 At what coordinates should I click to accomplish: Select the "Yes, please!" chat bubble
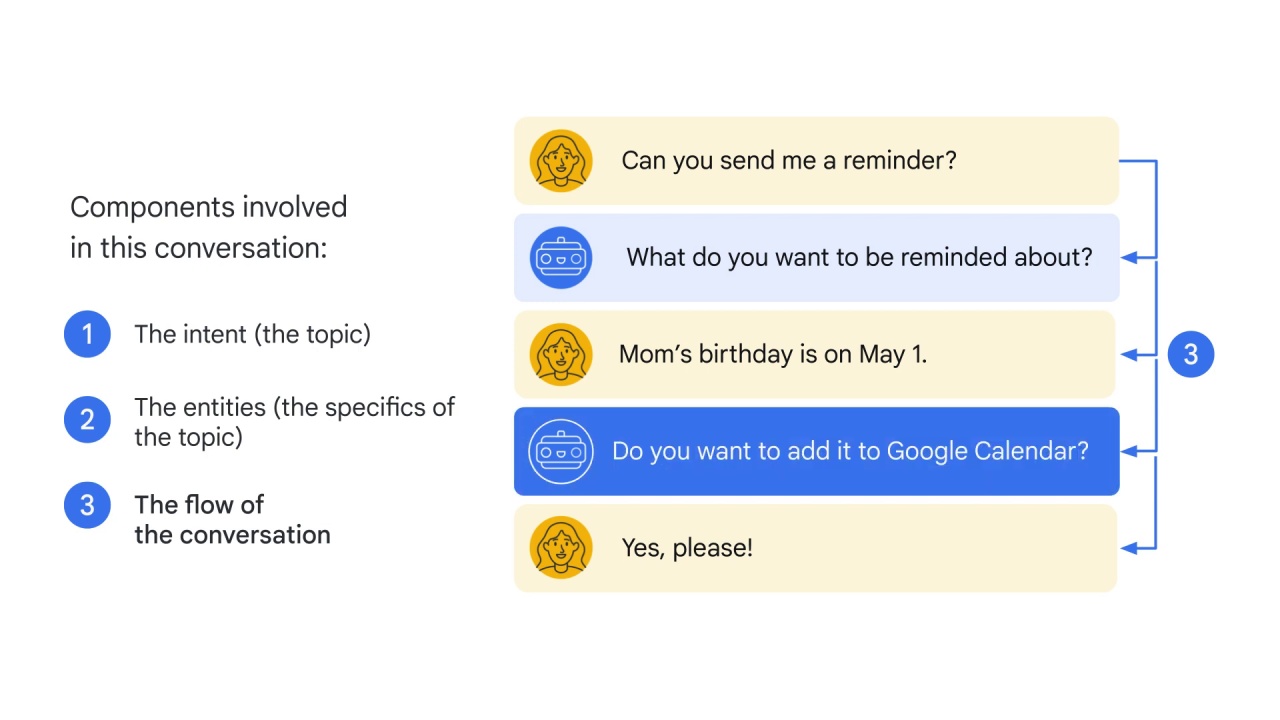(815, 548)
